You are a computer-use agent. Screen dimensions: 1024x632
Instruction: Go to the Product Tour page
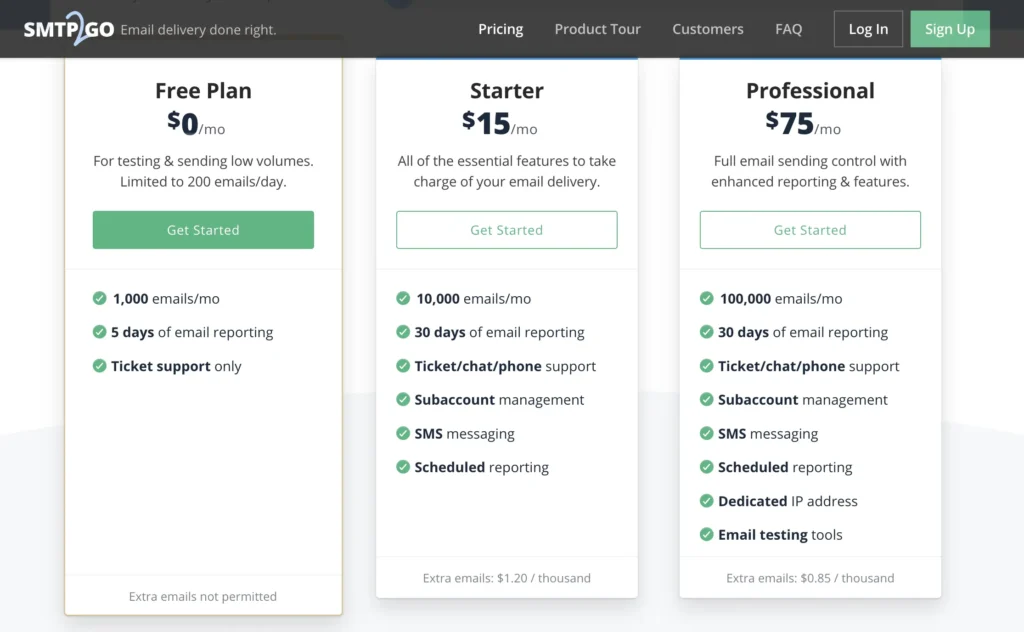597,29
